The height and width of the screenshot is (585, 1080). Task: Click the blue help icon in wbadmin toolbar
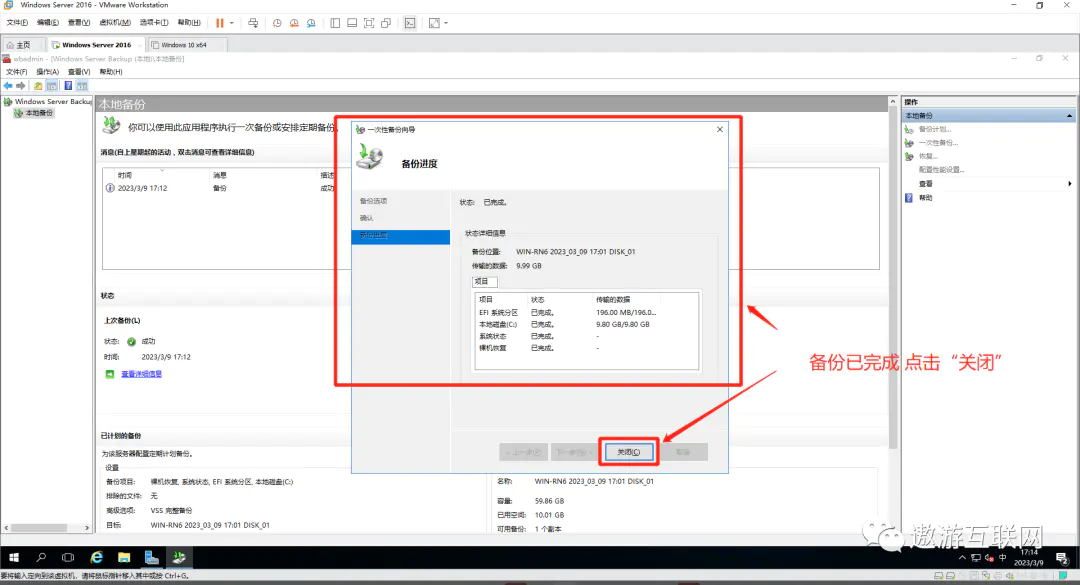(68, 85)
